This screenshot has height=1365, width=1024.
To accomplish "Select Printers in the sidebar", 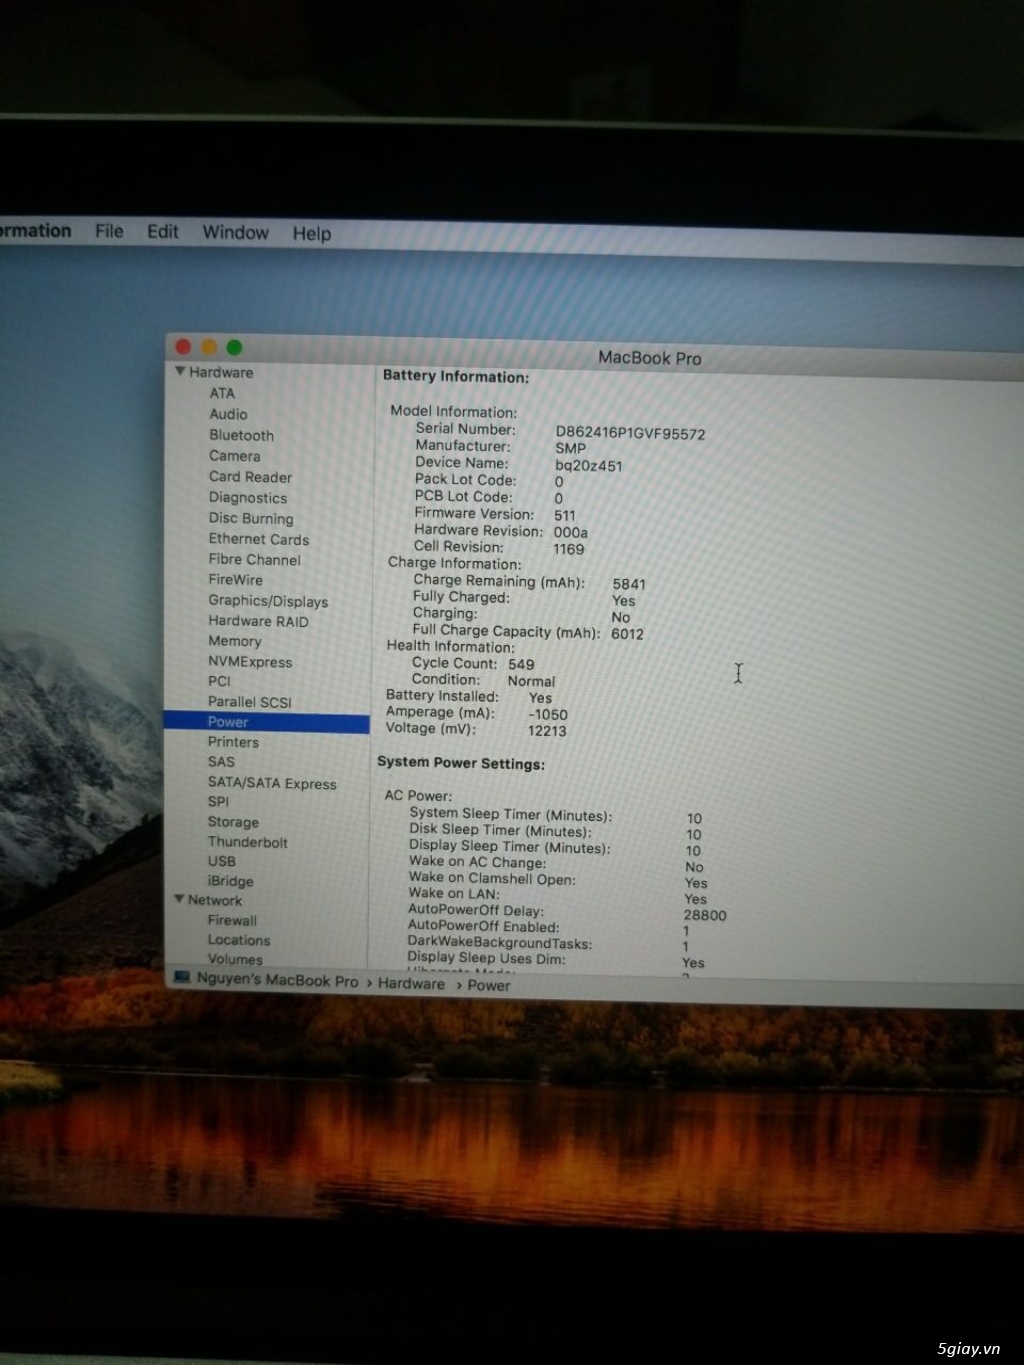I will (233, 742).
